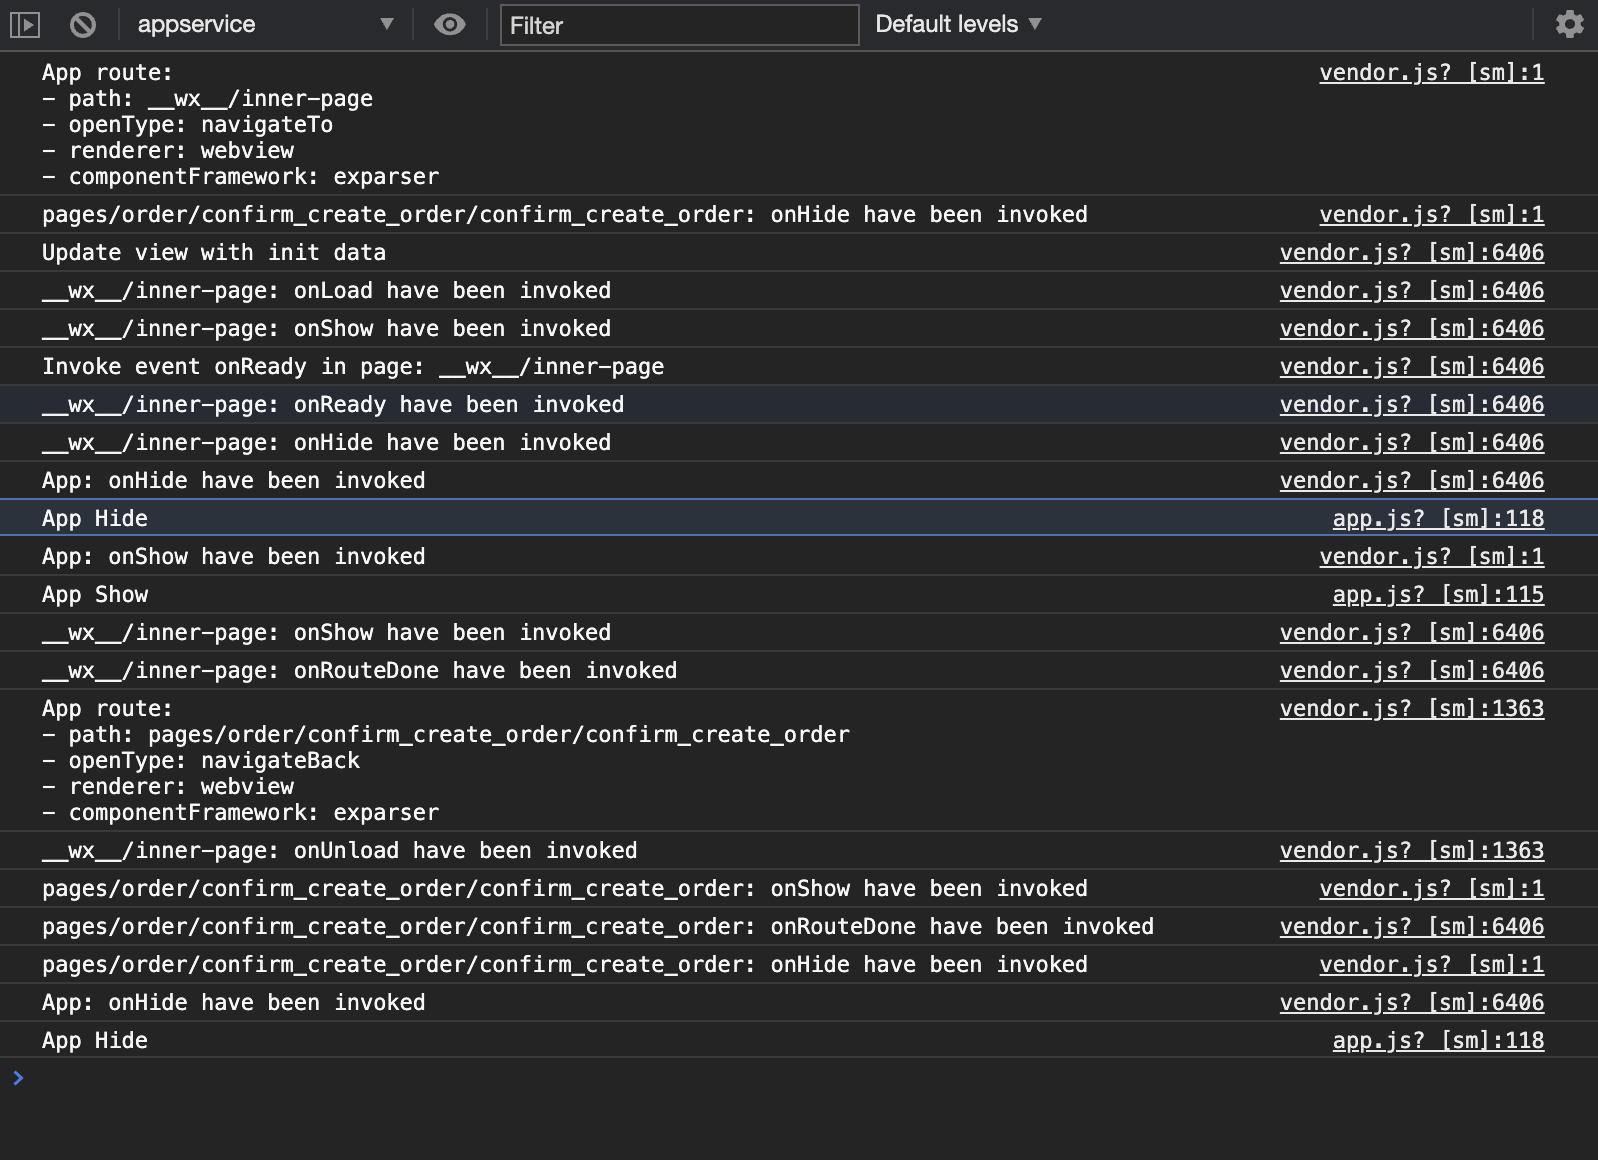Open source link for navigateBack App route entry

[1411, 709]
